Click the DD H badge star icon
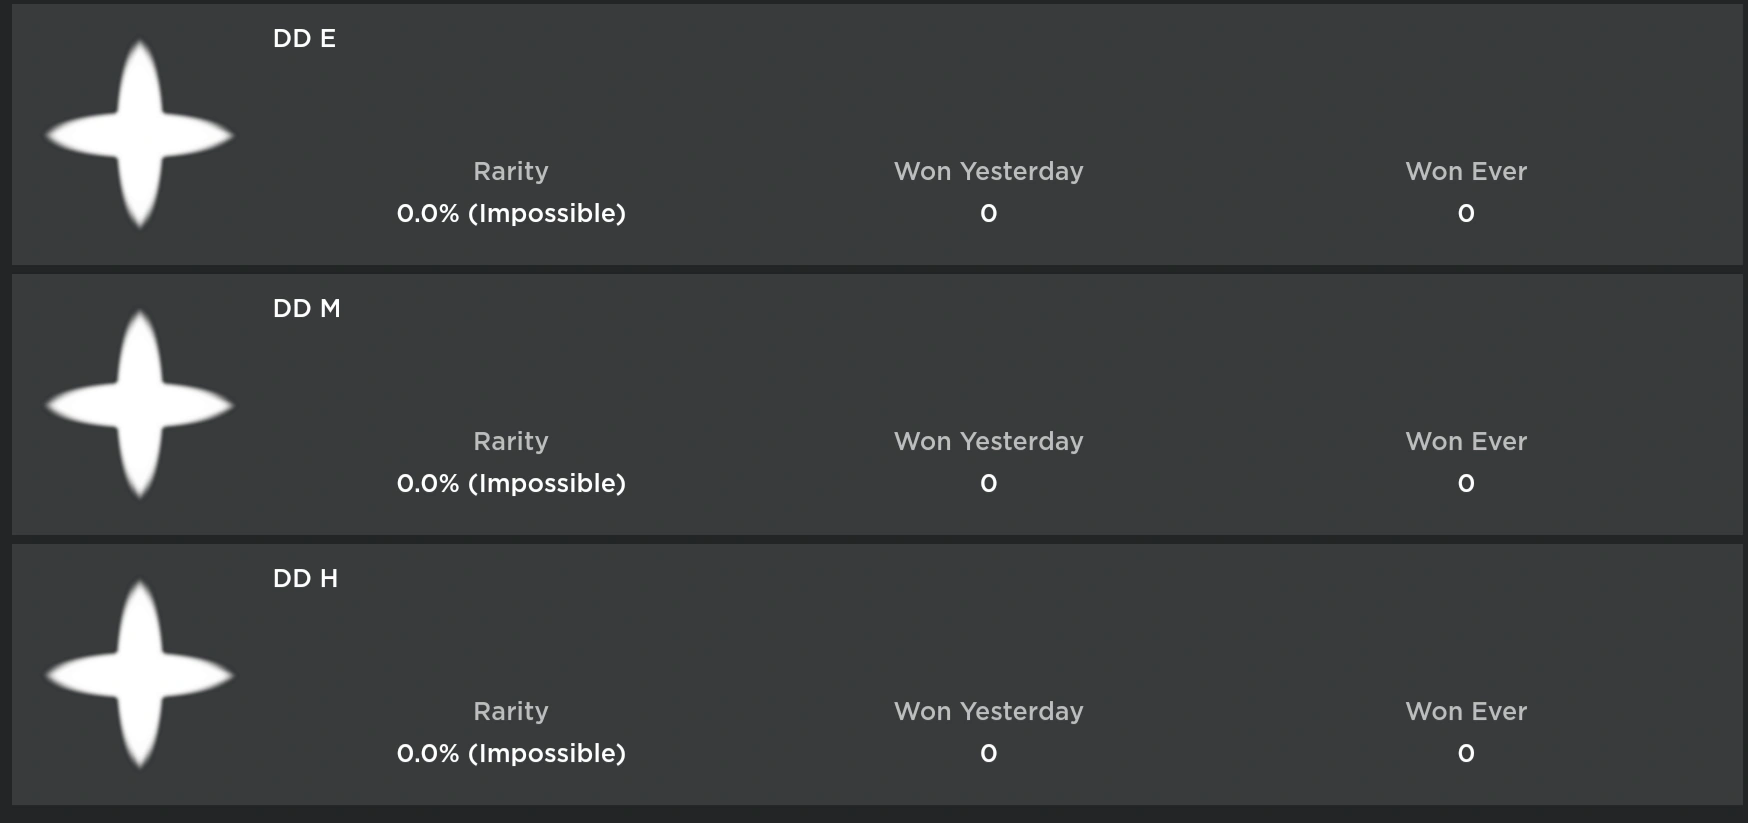Viewport: 1748px width, 823px height. (139, 675)
